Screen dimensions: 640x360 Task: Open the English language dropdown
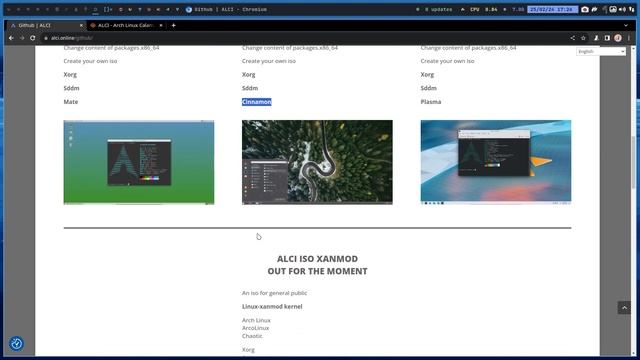coord(601,51)
